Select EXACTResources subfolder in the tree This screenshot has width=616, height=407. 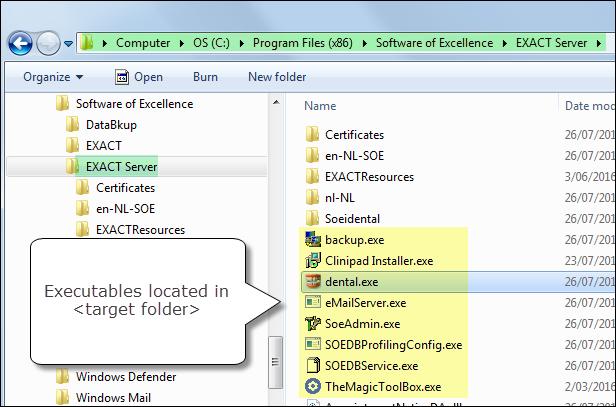(140, 230)
